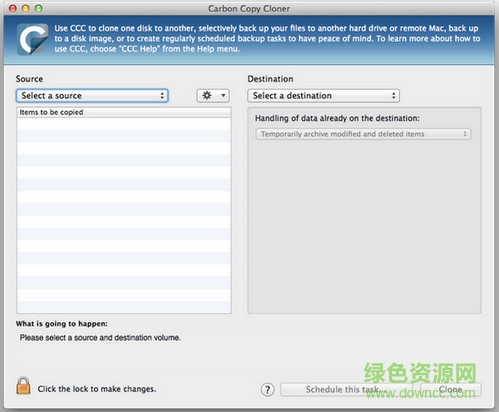499x412 pixels.
Task: Open the Select a destination dropdown
Action: (323, 96)
